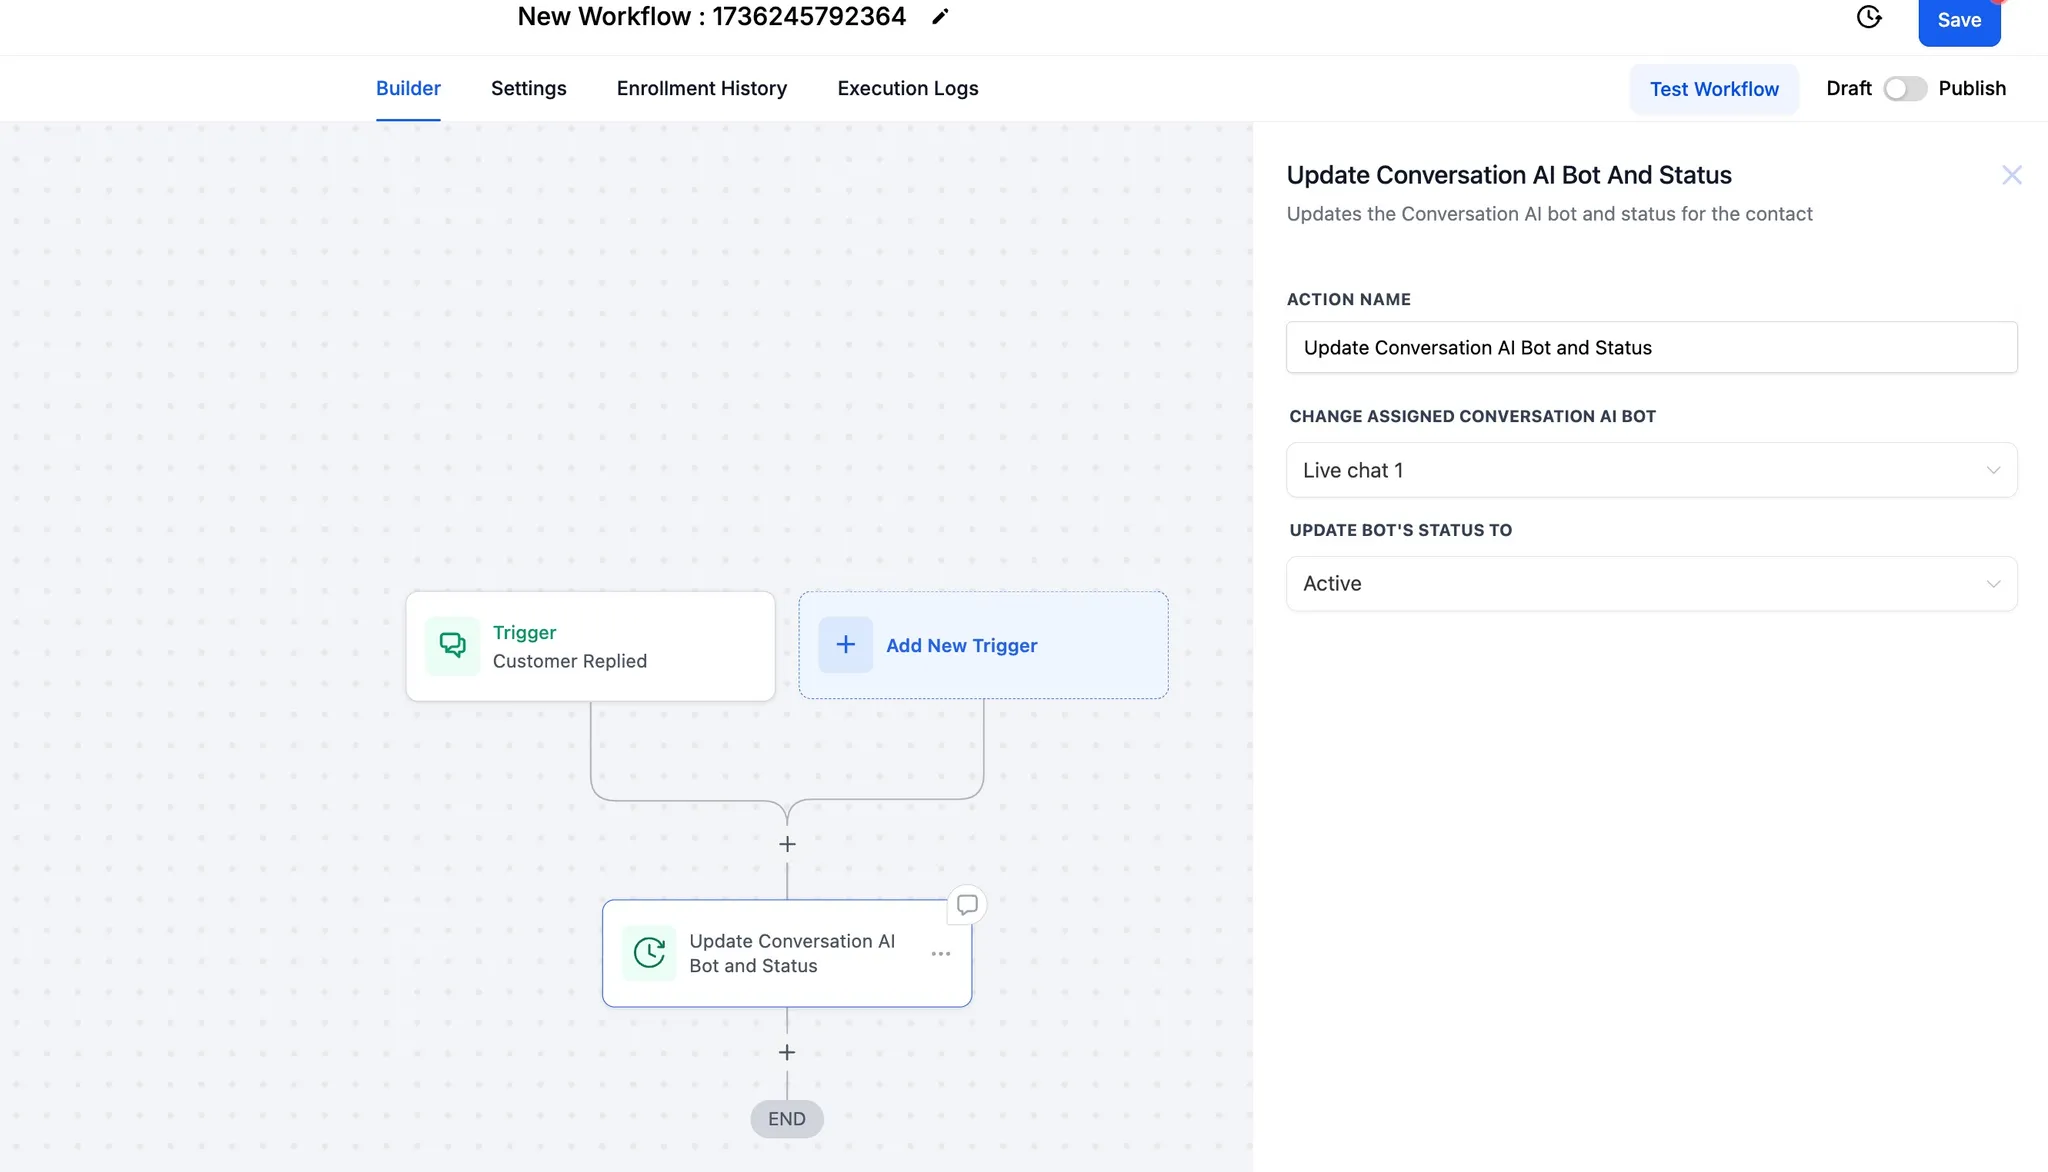Add step with plus icon above action node
Viewport: 2048px width, 1172px height.
[x=787, y=844]
